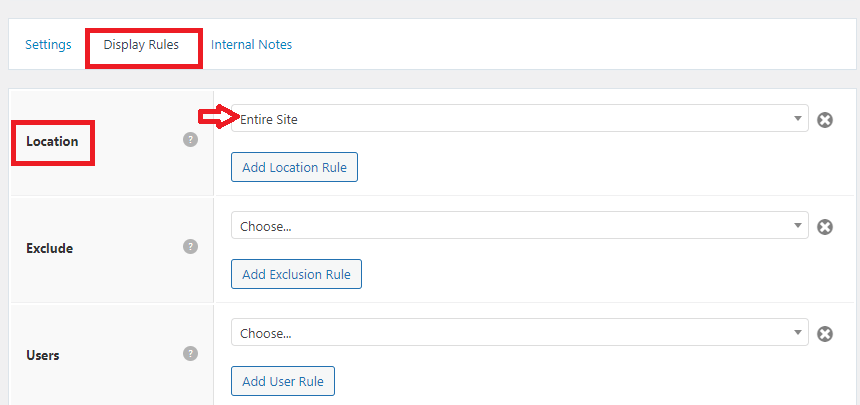Viewport: 860px width, 405px height.
Task: Remove the Entire Site location rule
Action: click(825, 120)
